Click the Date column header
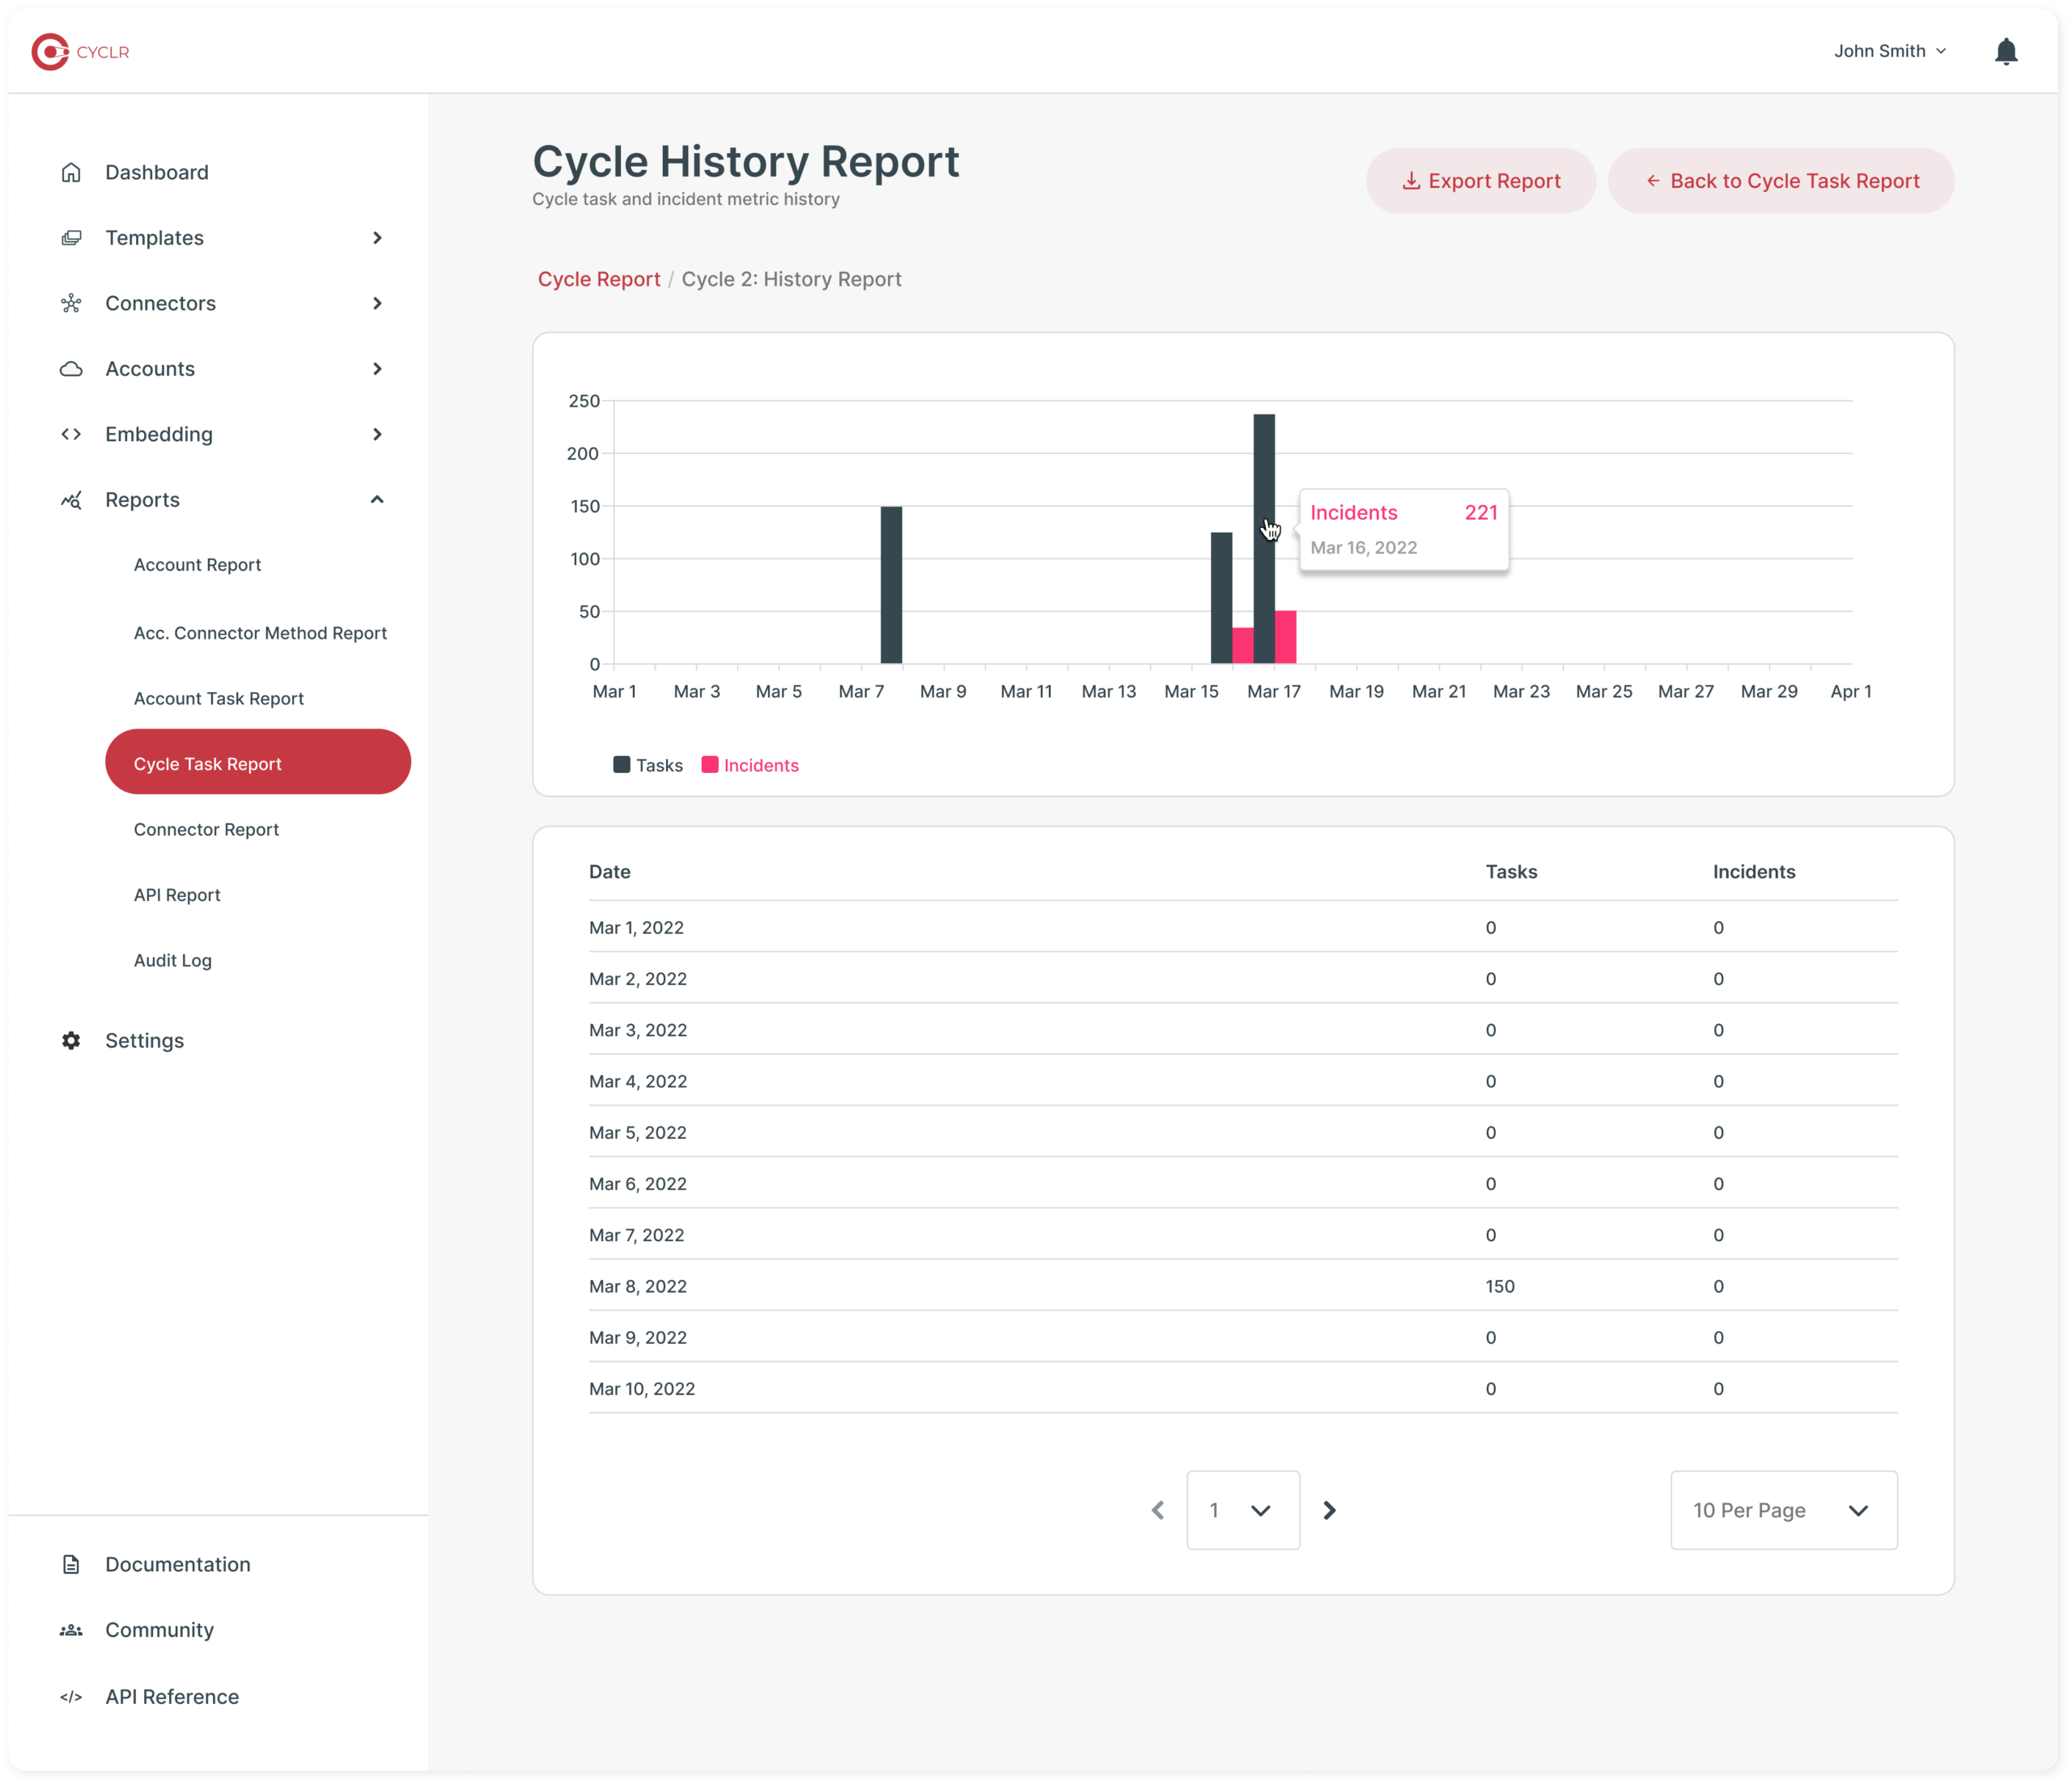Image resolution: width=2072 pixels, height=1785 pixels. tap(610, 872)
